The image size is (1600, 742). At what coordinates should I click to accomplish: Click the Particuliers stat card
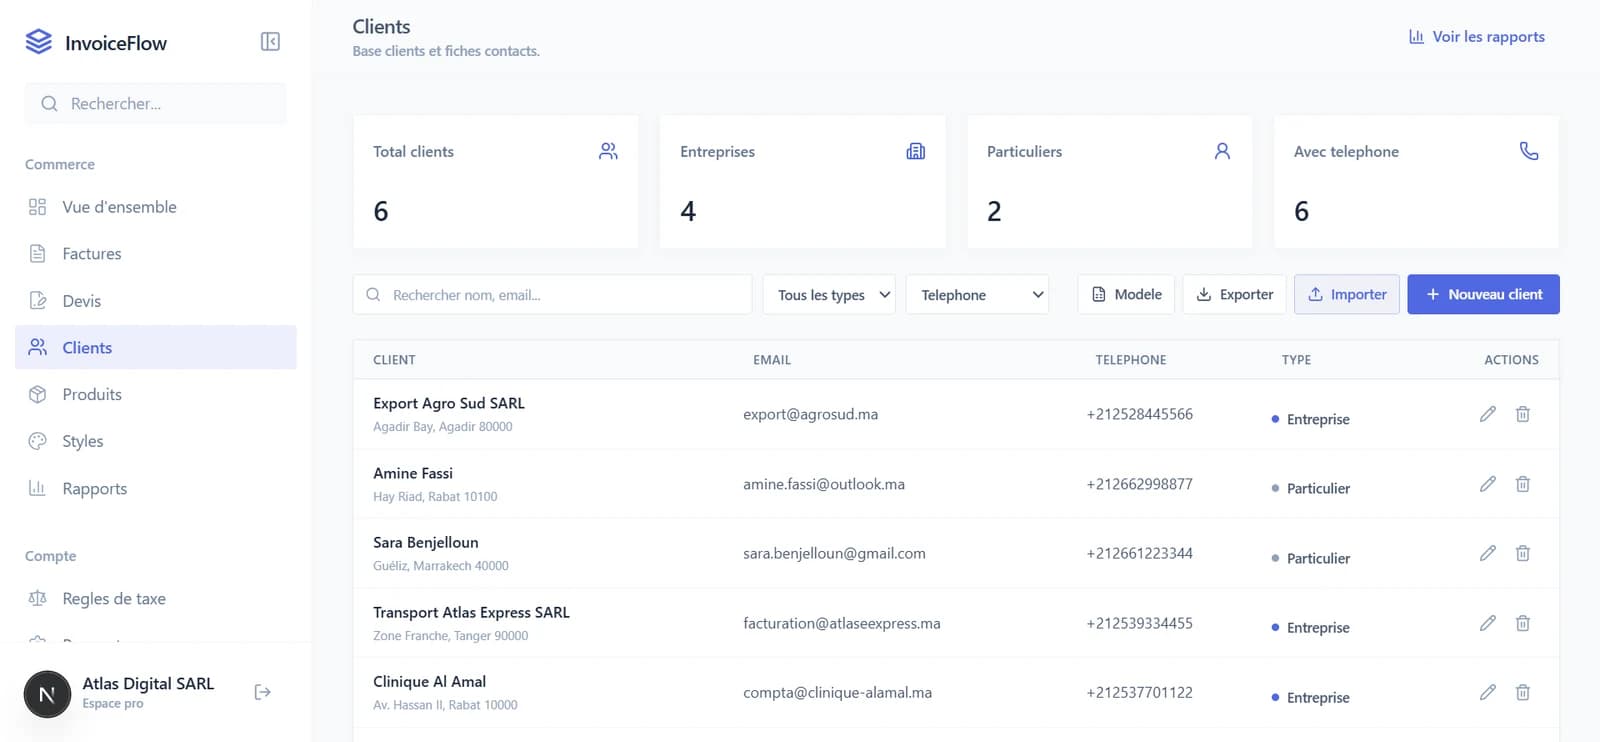point(1109,181)
